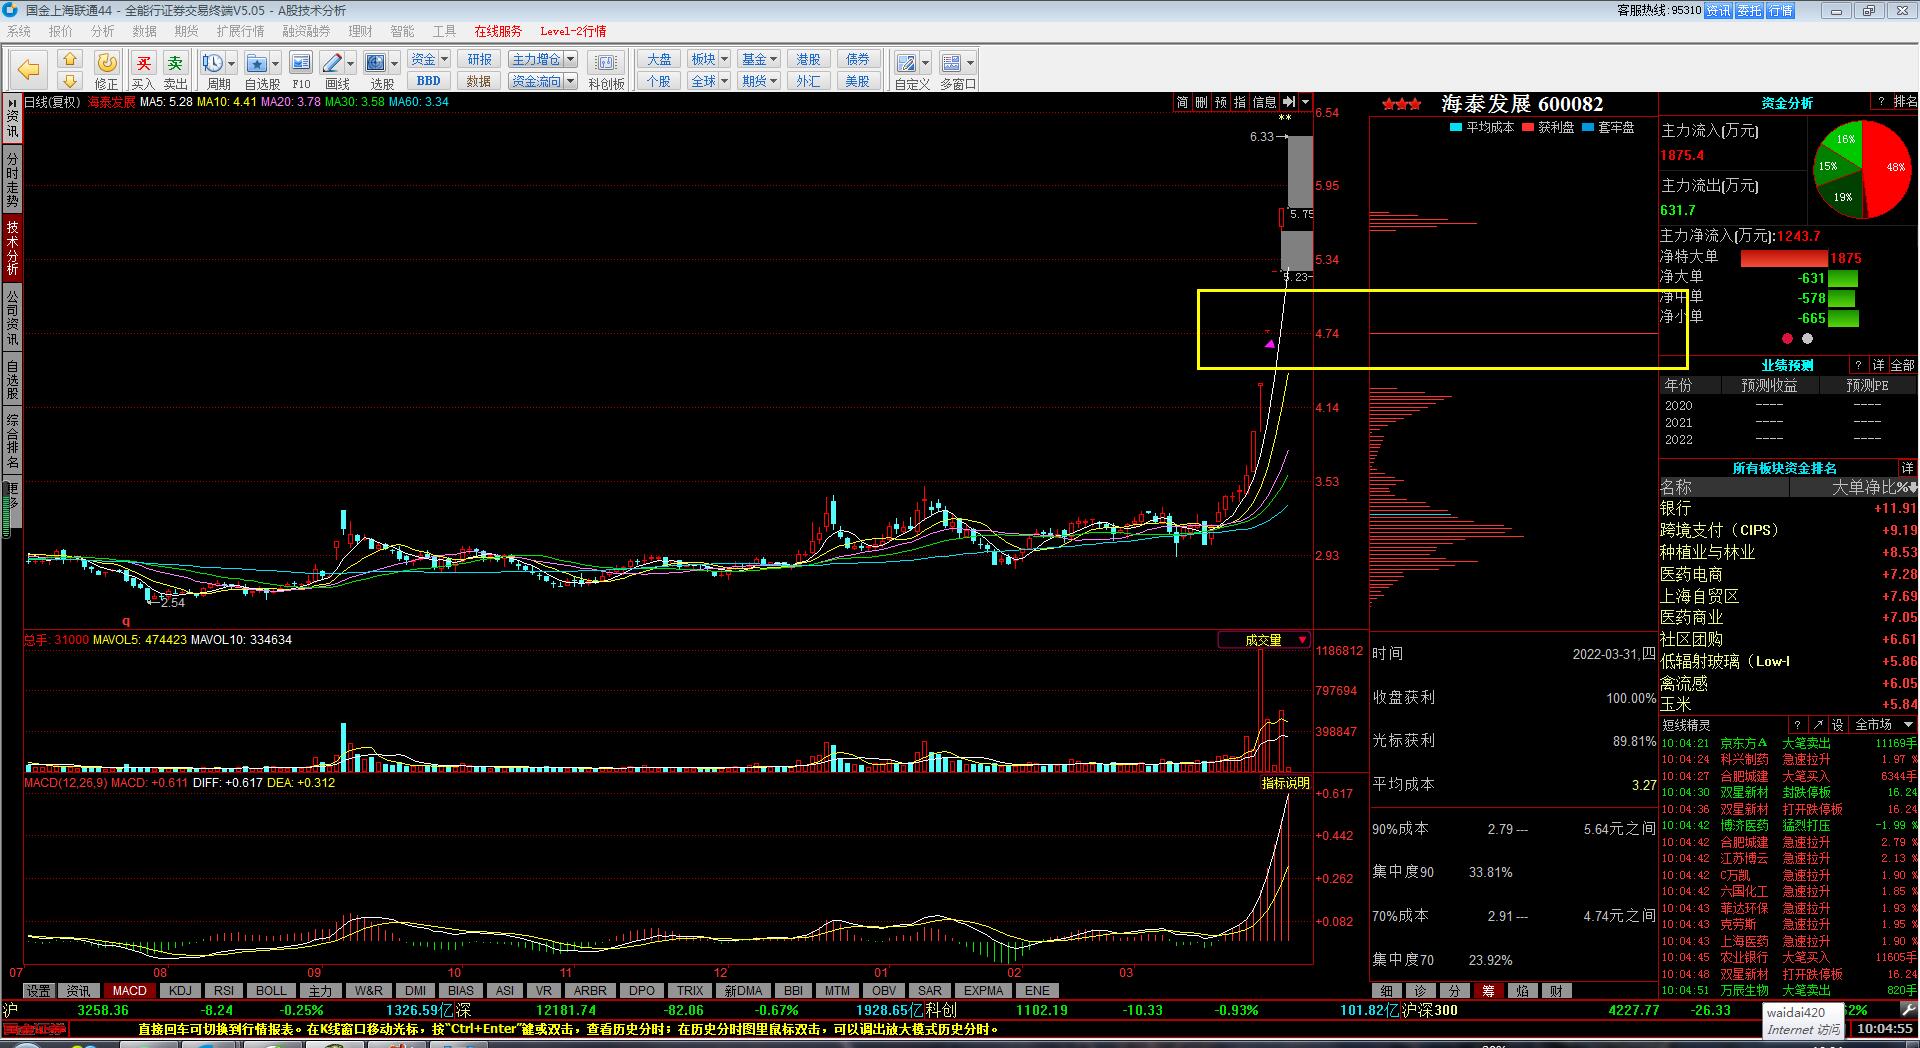Viewport: 1920px width, 1048px height.
Task: Switch to the BOLL indicator tab
Action: click(x=271, y=991)
